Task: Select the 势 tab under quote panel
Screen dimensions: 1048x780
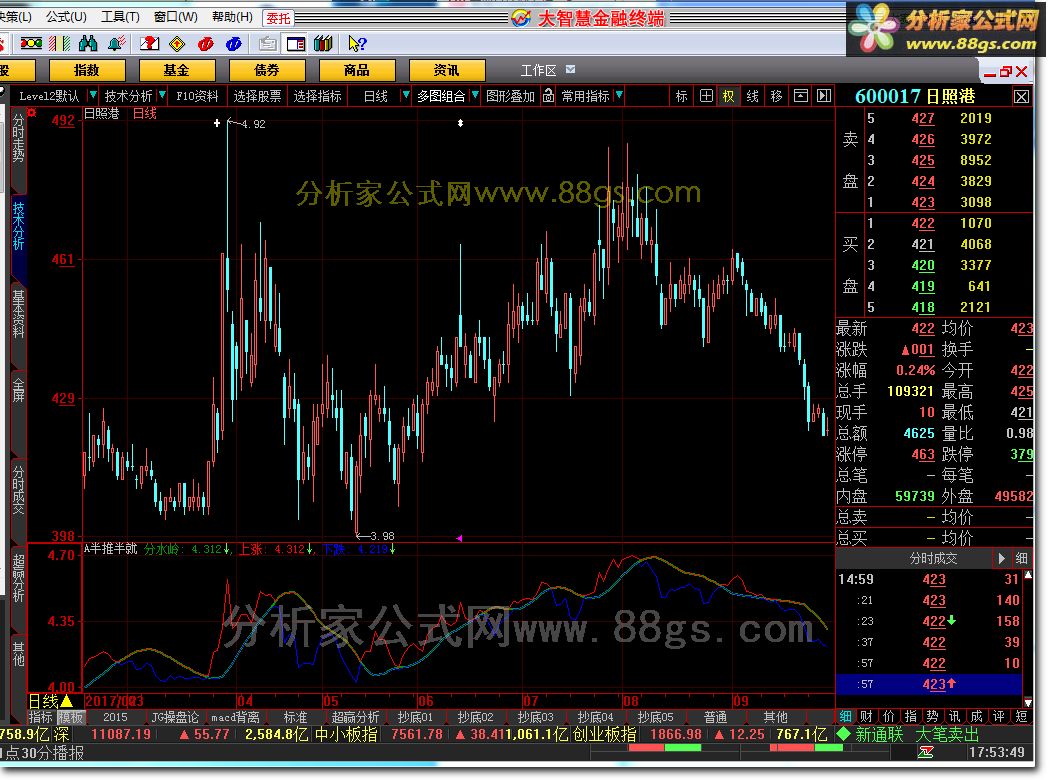Action: point(932,717)
